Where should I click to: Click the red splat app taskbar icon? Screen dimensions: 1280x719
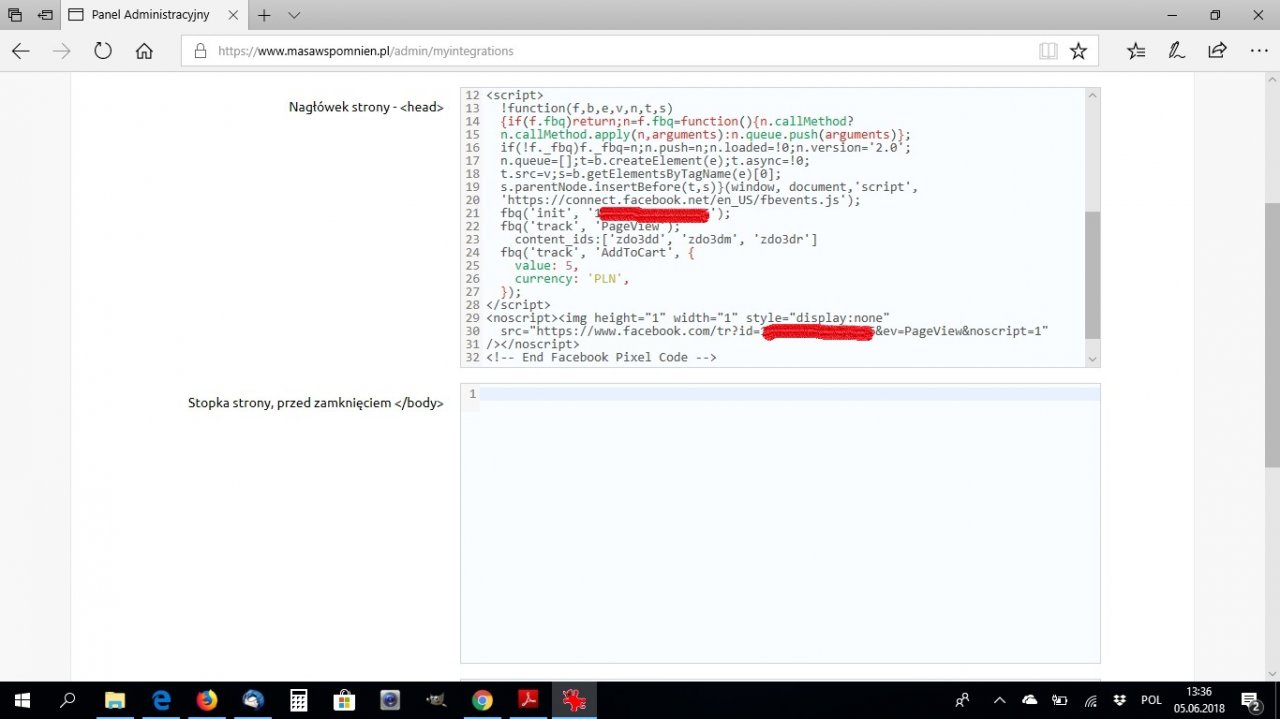(574, 700)
